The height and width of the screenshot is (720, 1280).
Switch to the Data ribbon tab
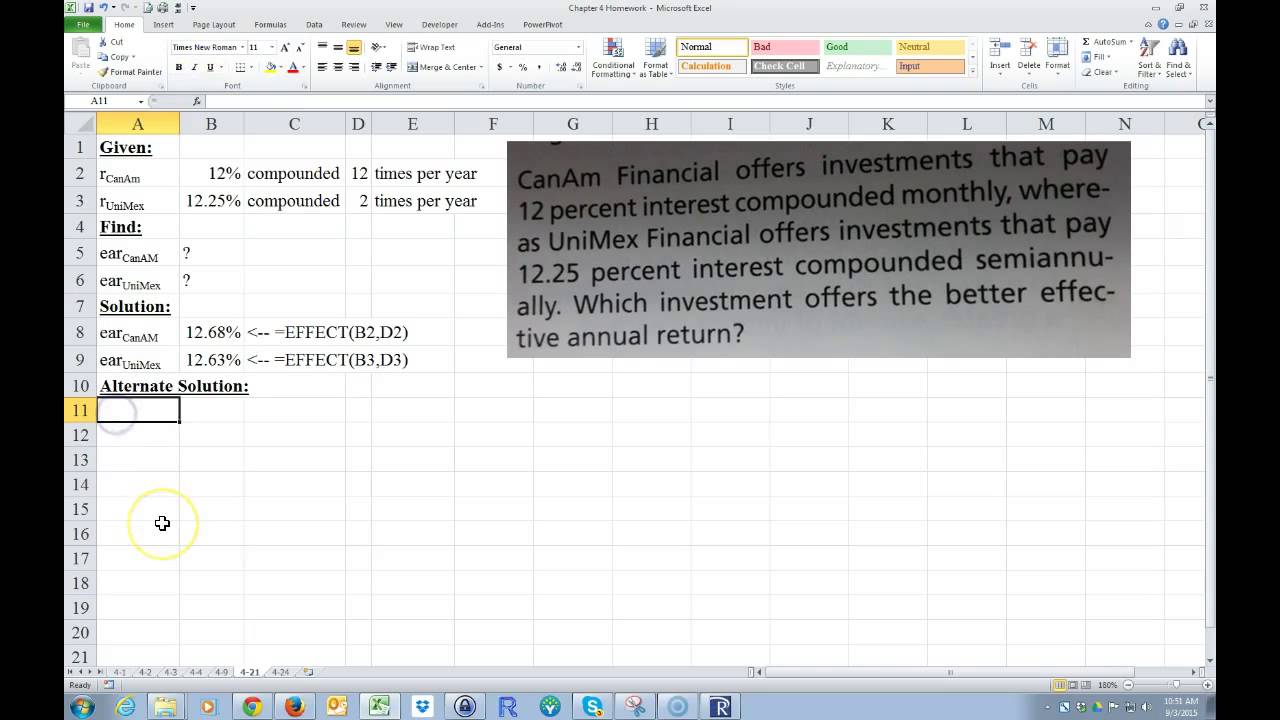coord(314,24)
